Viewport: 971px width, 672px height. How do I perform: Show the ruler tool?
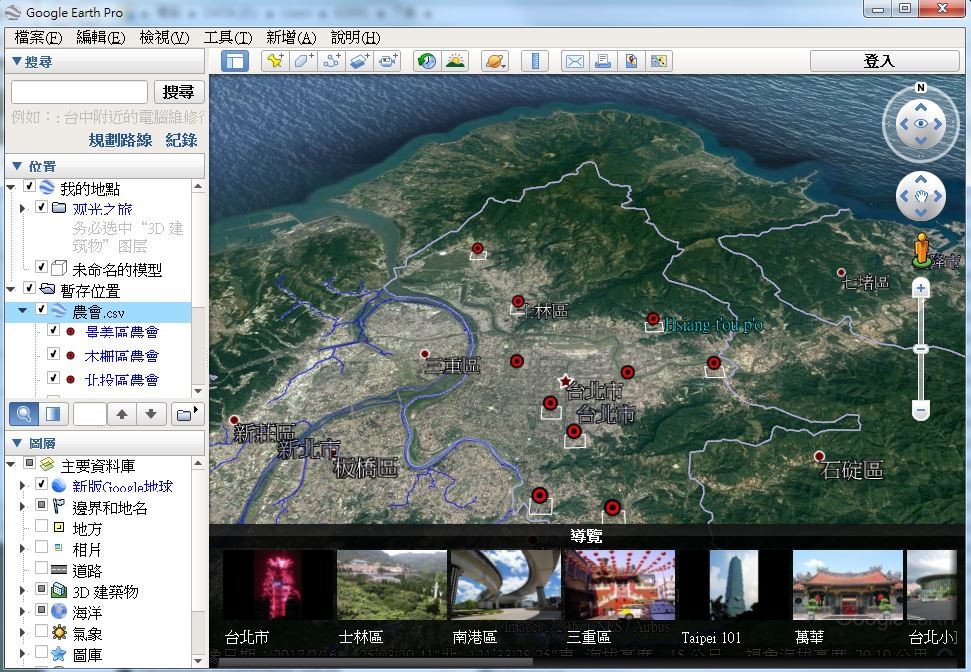(535, 61)
